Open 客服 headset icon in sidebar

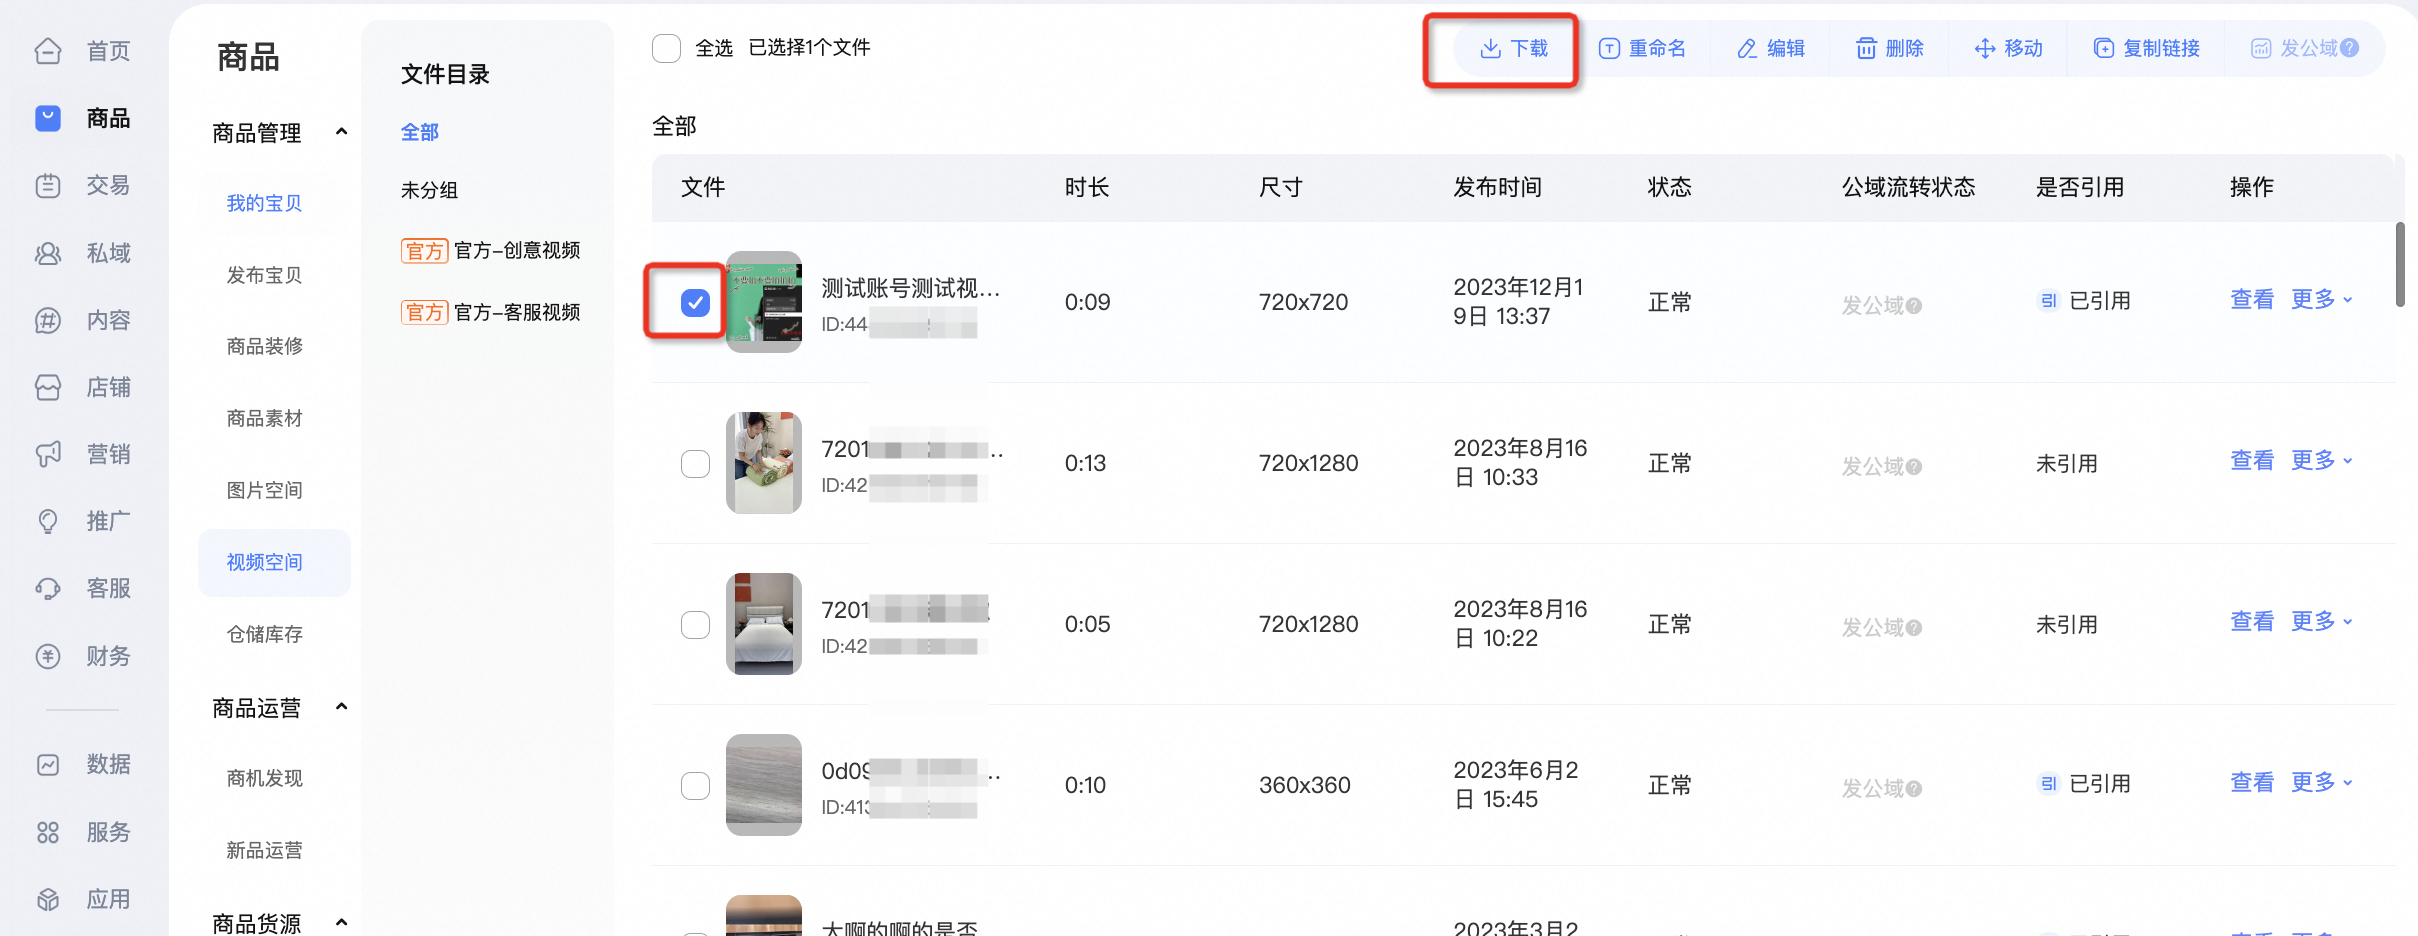click(48, 589)
